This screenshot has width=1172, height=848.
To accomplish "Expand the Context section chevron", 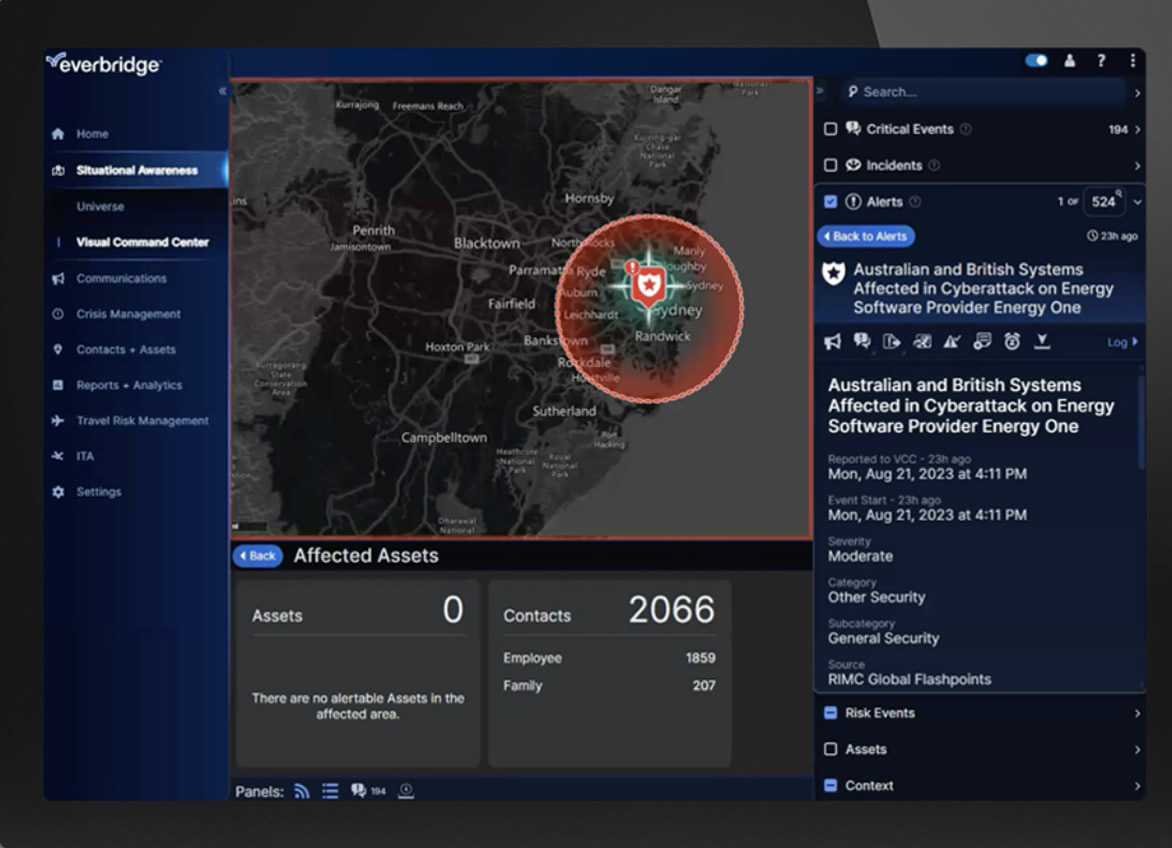I will click(x=1137, y=786).
